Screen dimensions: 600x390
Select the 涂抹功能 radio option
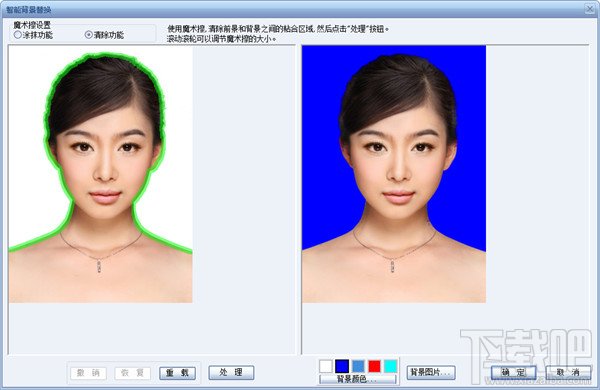pos(33,35)
